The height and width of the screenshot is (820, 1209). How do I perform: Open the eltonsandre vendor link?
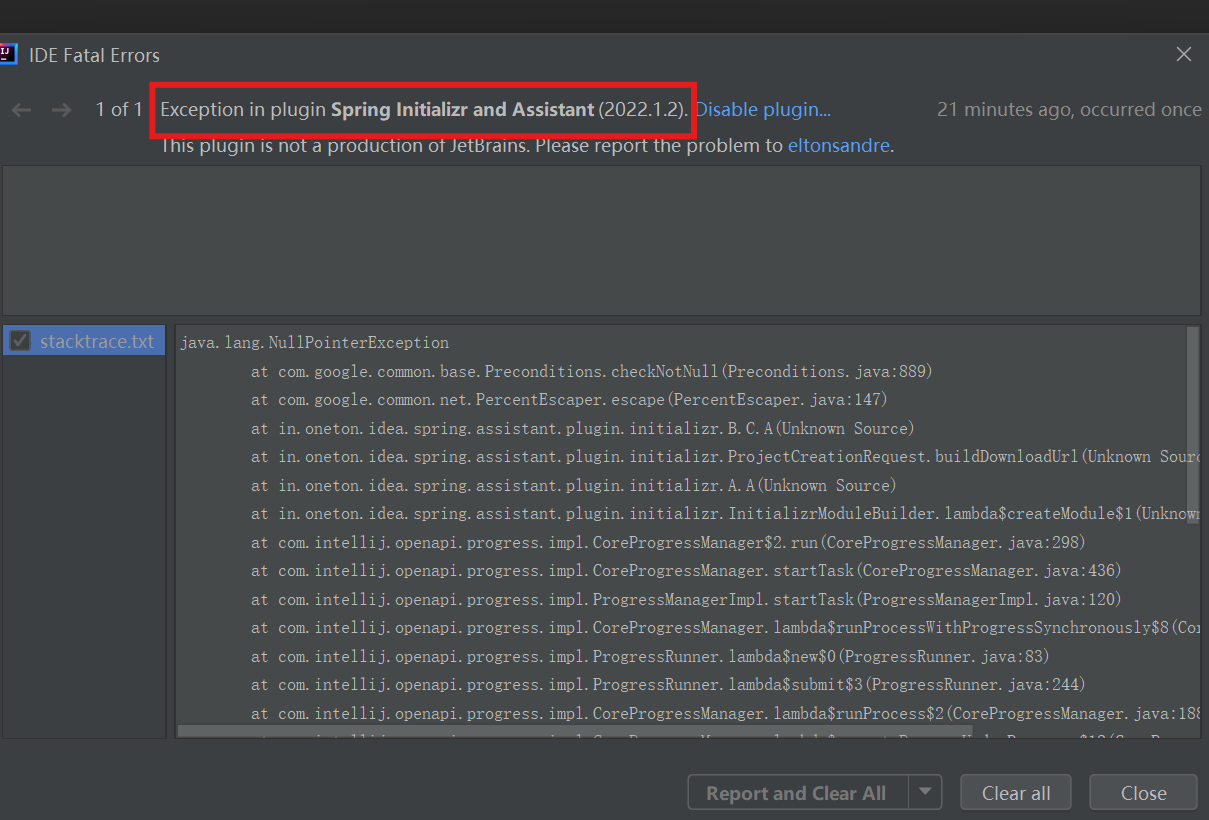coord(838,146)
